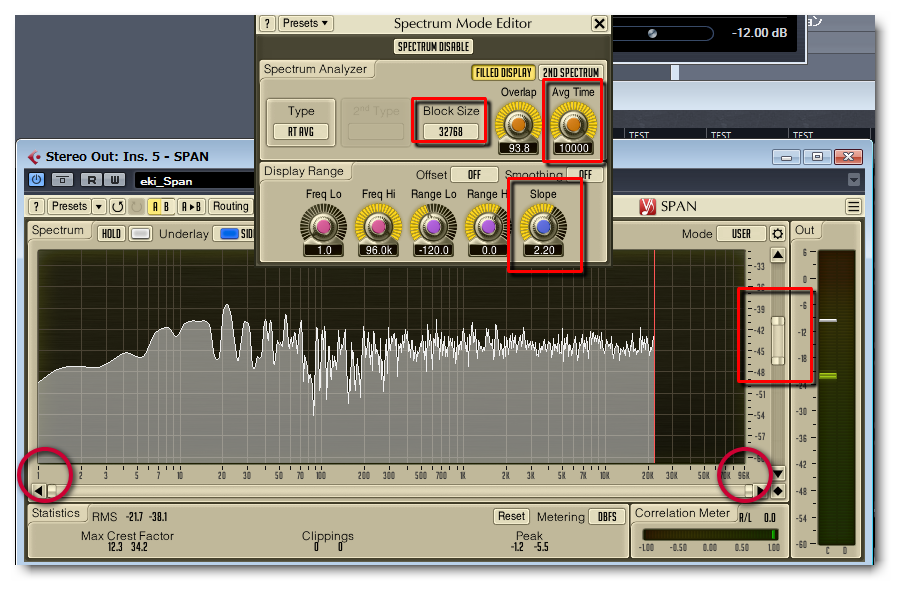Select the A state in the A/B switch
The height and width of the screenshot is (592, 902).
pos(155,207)
